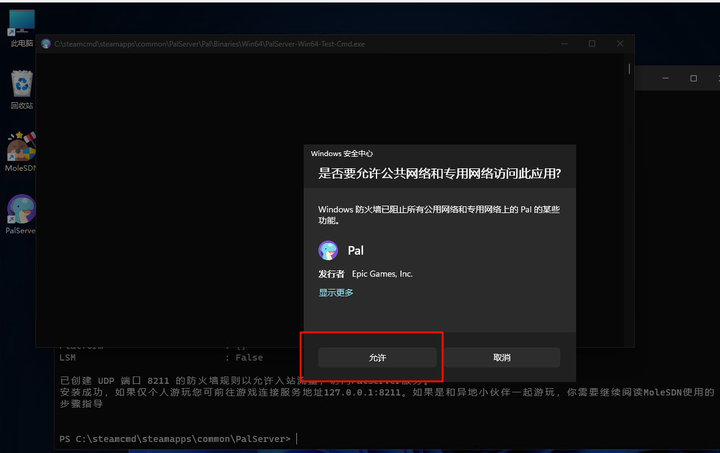Click the 'Windows 防火墙已阻止' description text
Viewport: 720px width, 453px height.
[x=439, y=215]
